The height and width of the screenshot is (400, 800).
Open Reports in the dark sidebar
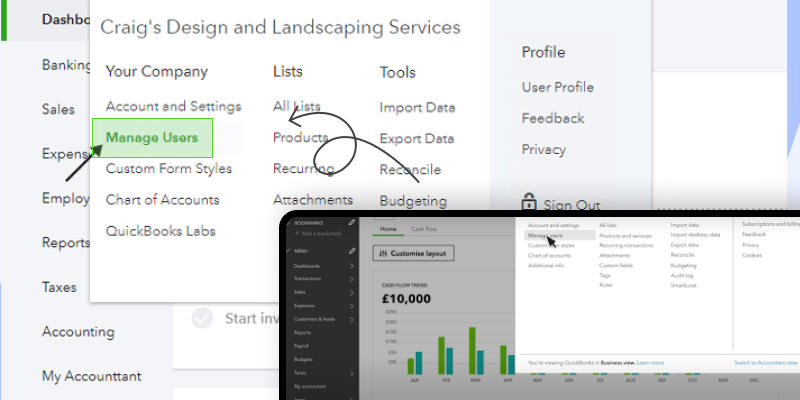tap(302, 333)
